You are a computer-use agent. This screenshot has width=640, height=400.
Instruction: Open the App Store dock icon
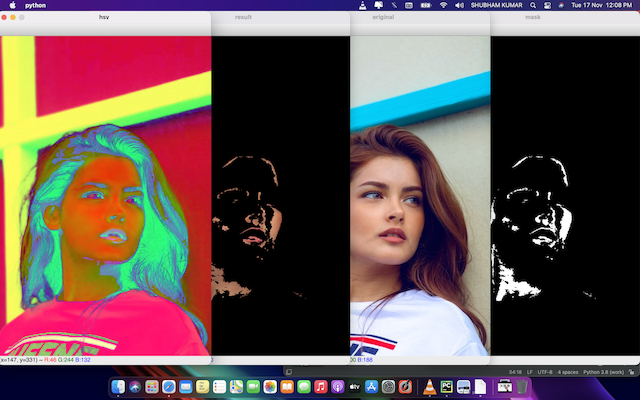(x=371, y=386)
